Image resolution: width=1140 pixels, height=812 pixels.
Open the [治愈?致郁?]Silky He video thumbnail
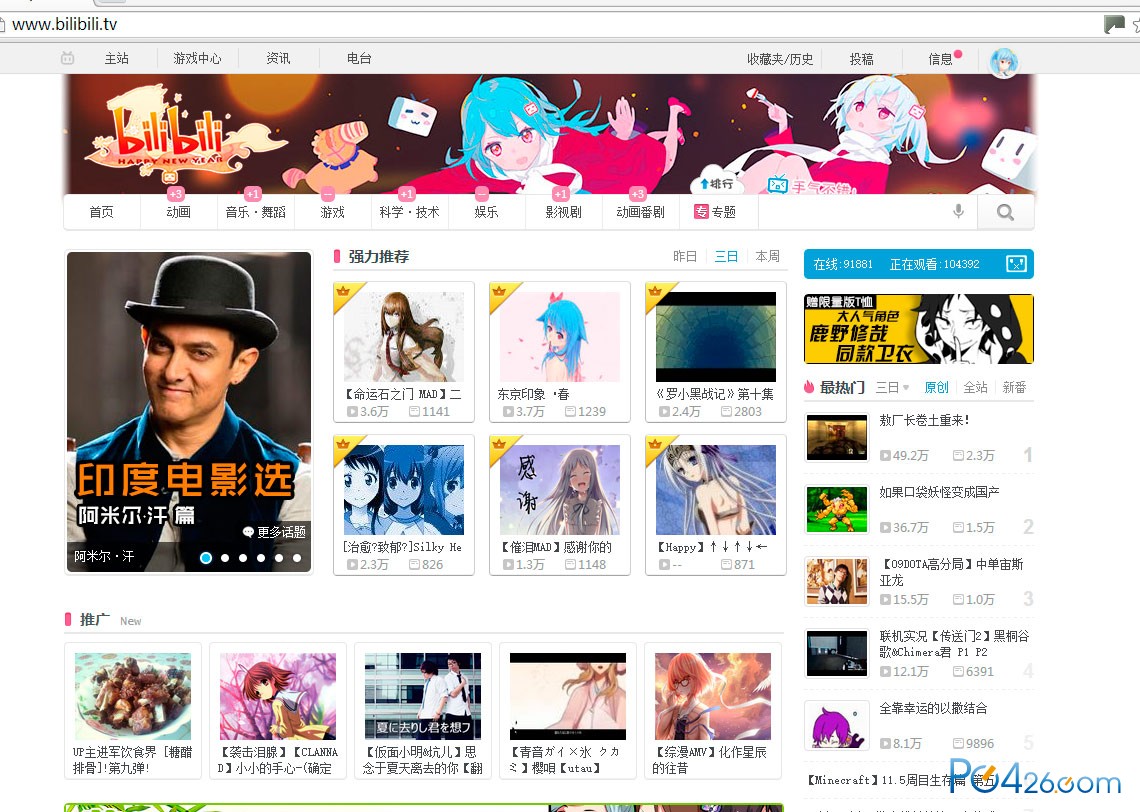(404, 490)
